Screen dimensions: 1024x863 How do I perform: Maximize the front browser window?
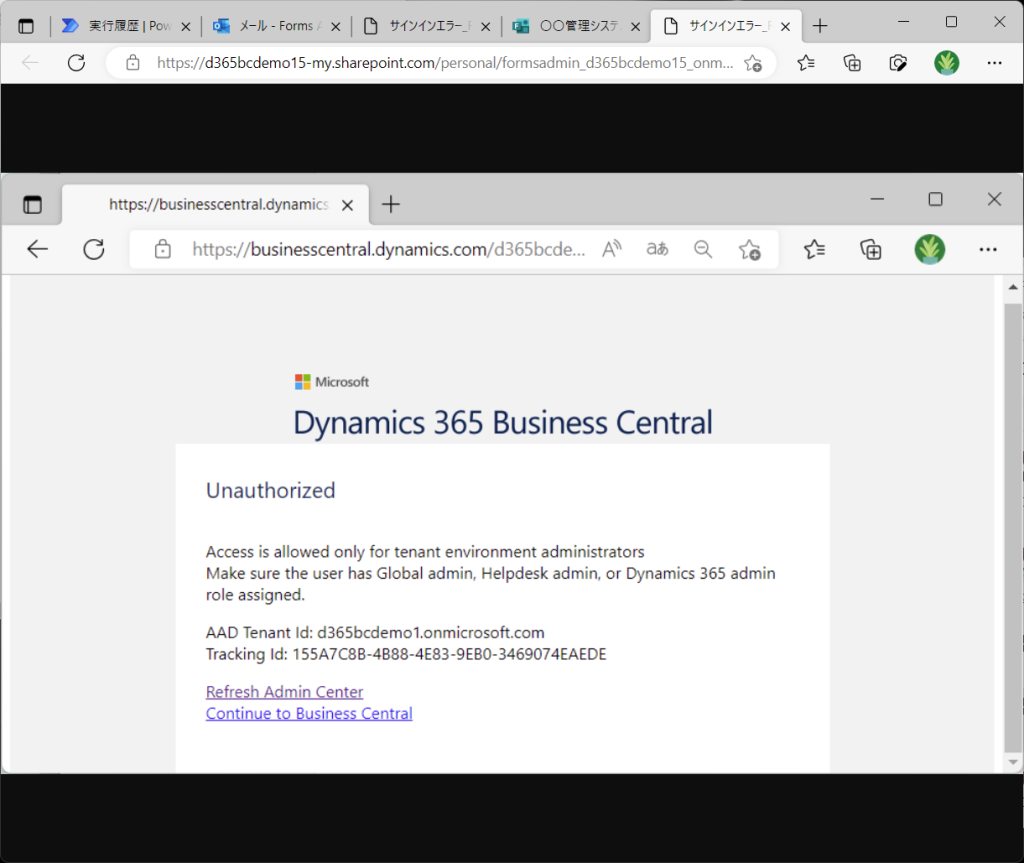point(935,199)
